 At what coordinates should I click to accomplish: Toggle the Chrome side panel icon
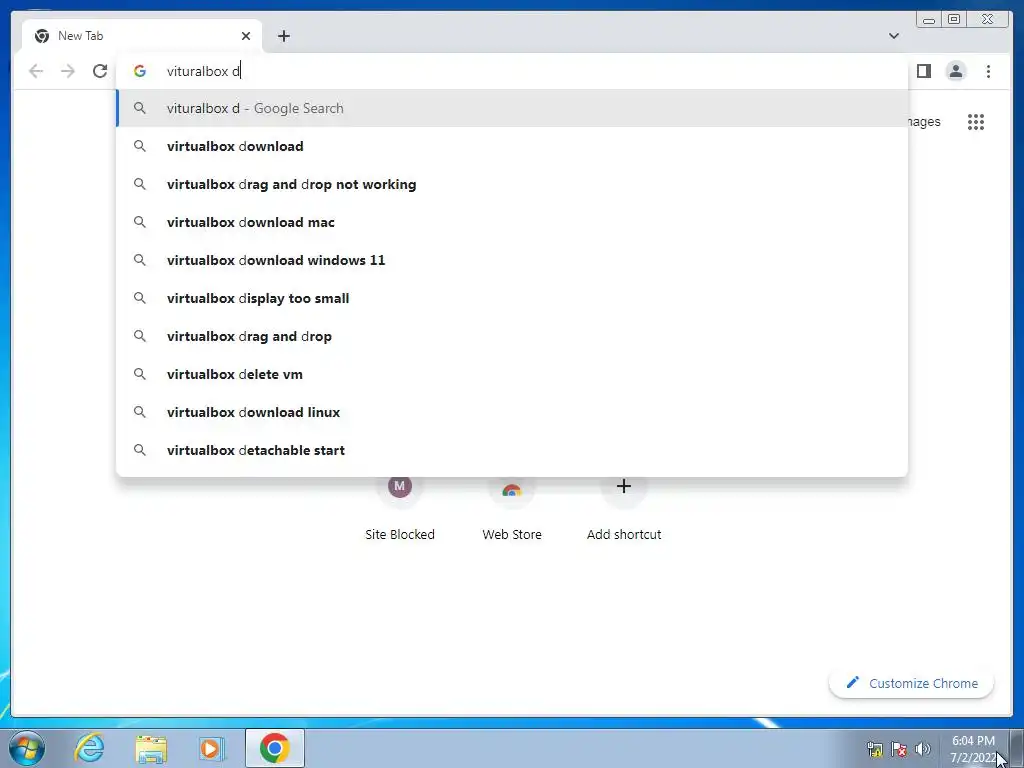tap(923, 71)
